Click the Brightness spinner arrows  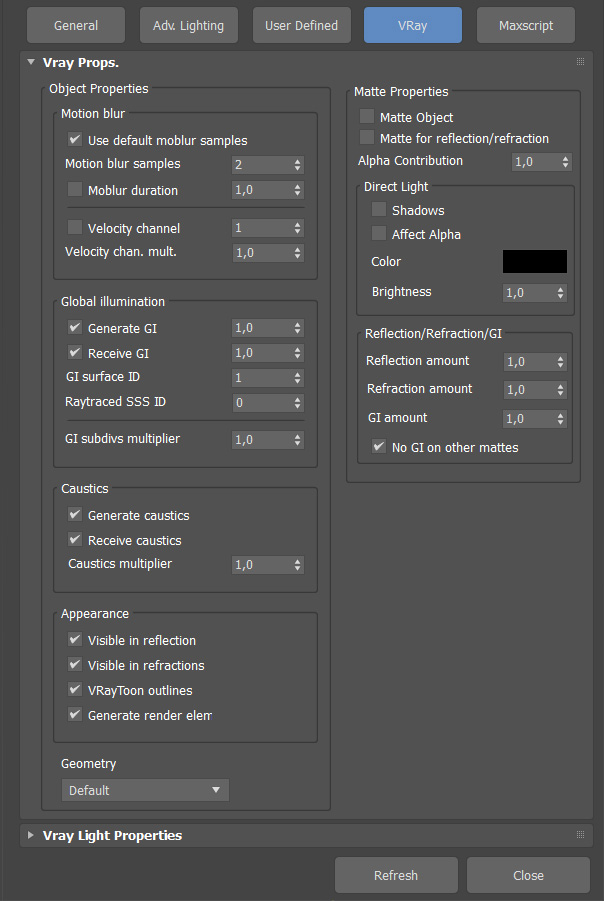coord(560,293)
